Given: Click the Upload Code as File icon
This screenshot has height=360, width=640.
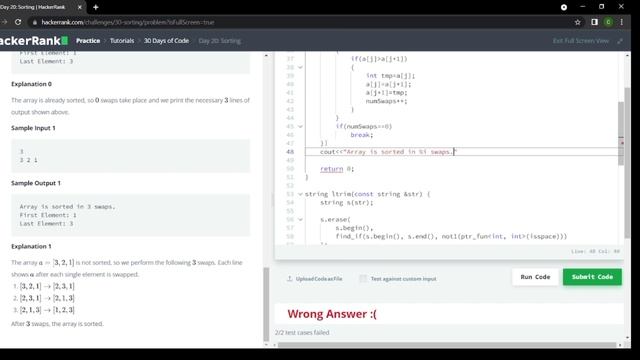Looking at the screenshot, I should pos(289,278).
